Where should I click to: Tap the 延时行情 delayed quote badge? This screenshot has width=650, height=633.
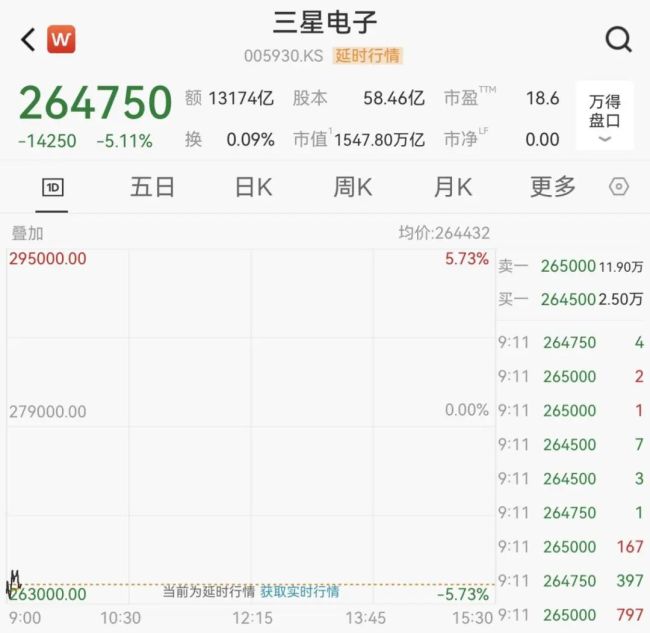pos(368,56)
